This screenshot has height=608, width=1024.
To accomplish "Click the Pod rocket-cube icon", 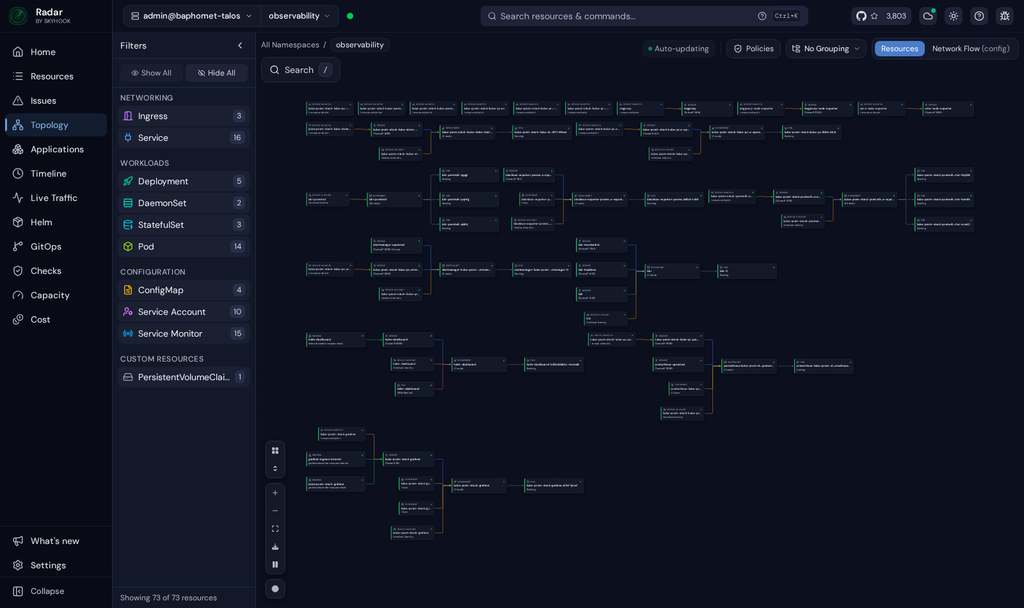I will click(x=128, y=246).
